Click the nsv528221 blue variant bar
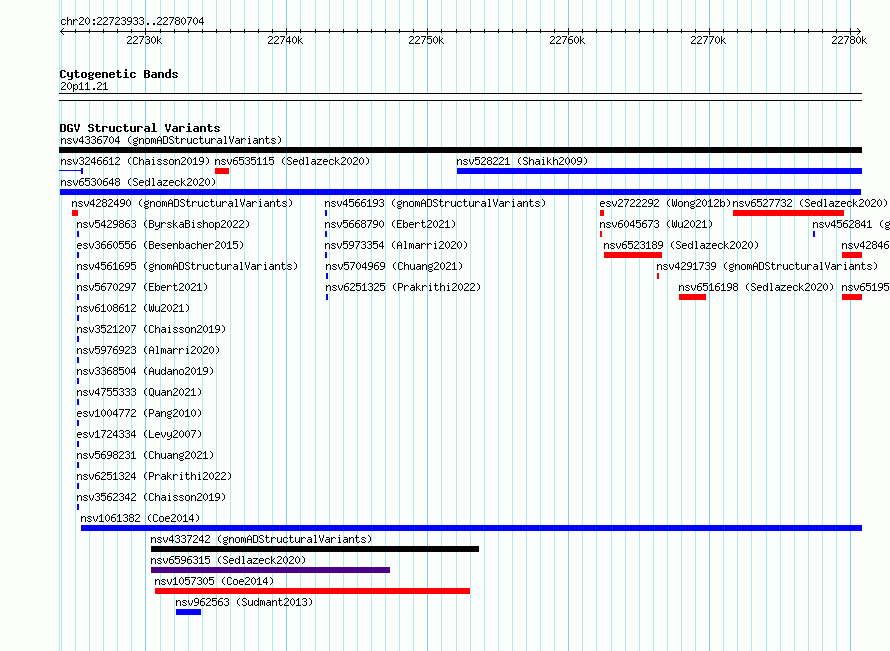This screenshot has width=890, height=651. pyautogui.click(x=659, y=171)
